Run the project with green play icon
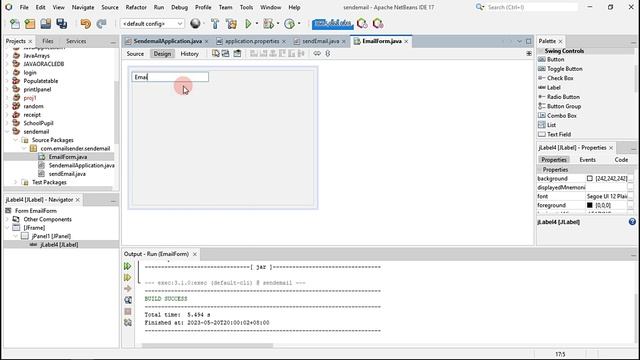640x360 pixels. tap(248, 24)
